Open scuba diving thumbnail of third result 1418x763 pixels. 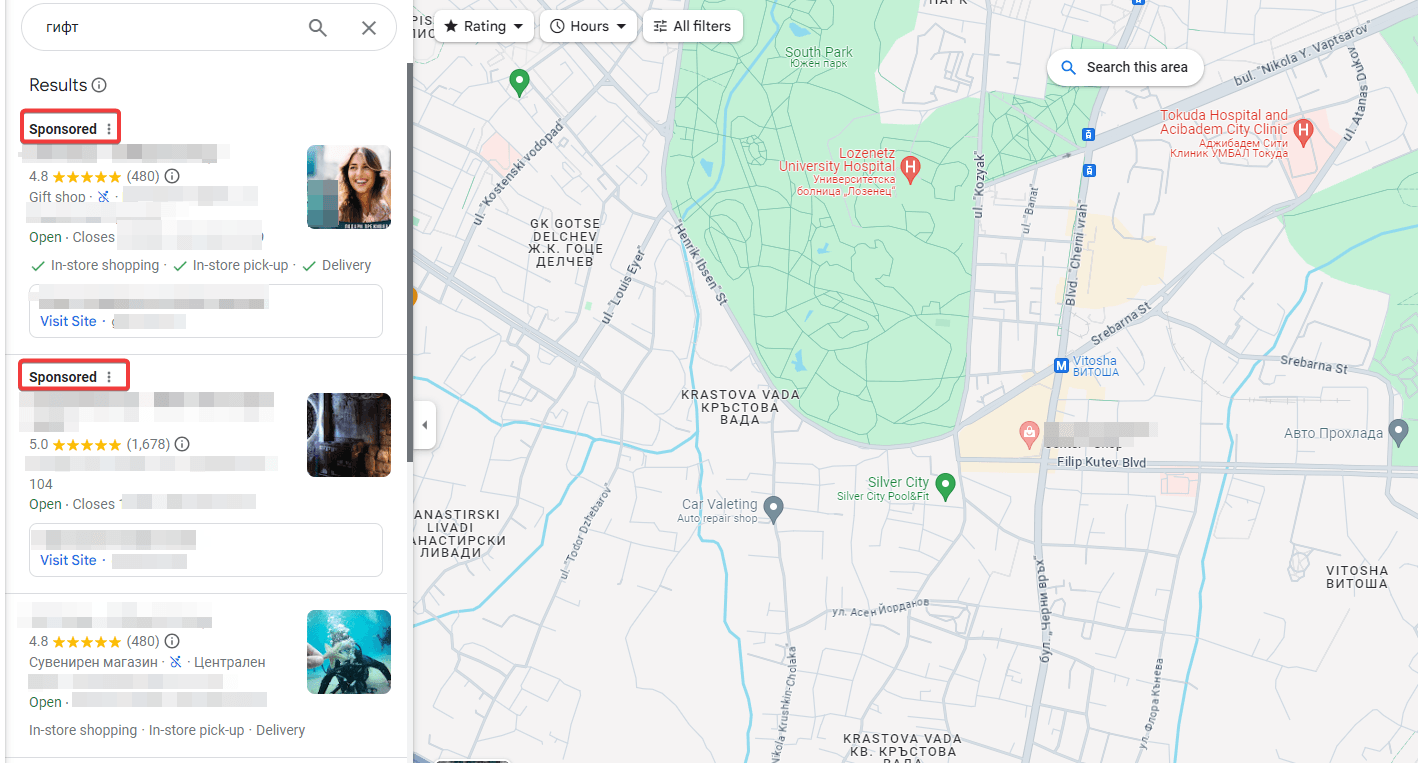pyautogui.click(x=349, y=652)
